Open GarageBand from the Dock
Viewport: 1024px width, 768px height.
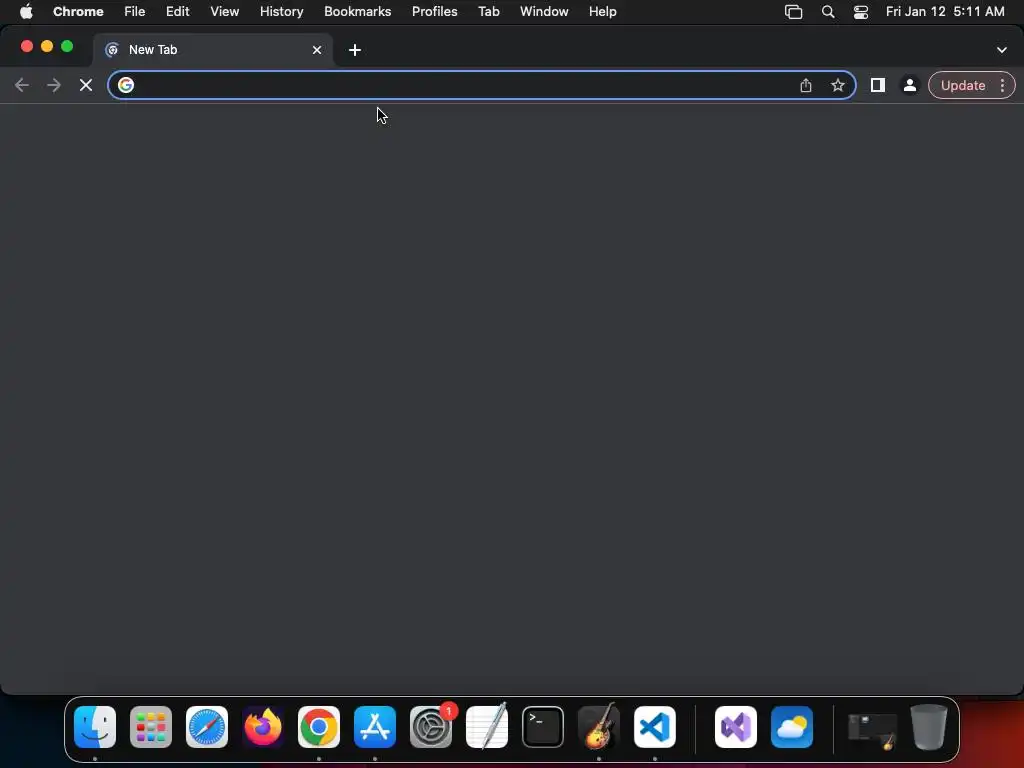599,727
